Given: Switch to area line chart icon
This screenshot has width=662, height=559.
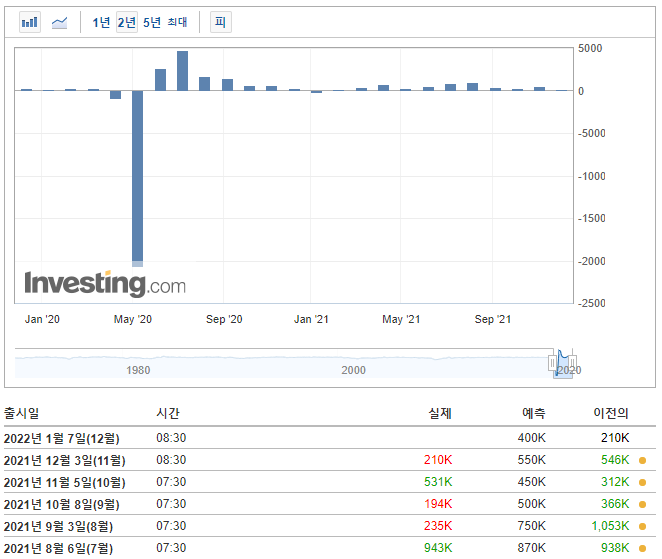Looking at the screenshot, I should point(60,22).
